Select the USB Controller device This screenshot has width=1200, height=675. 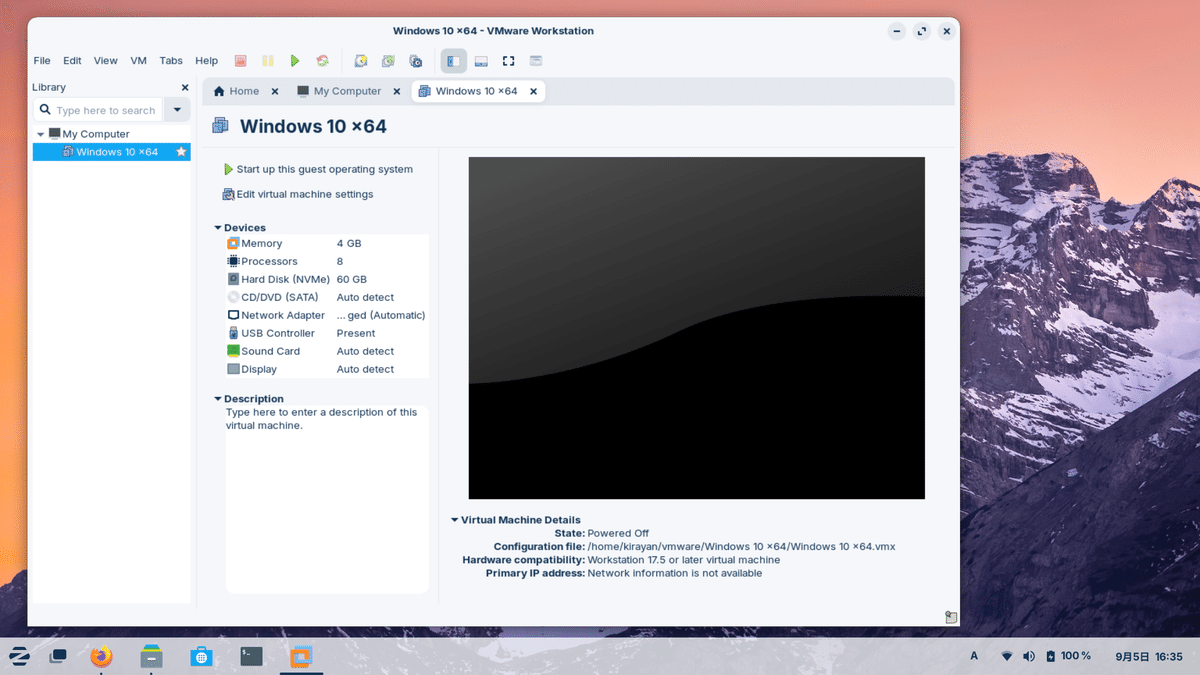click(327, 333)
